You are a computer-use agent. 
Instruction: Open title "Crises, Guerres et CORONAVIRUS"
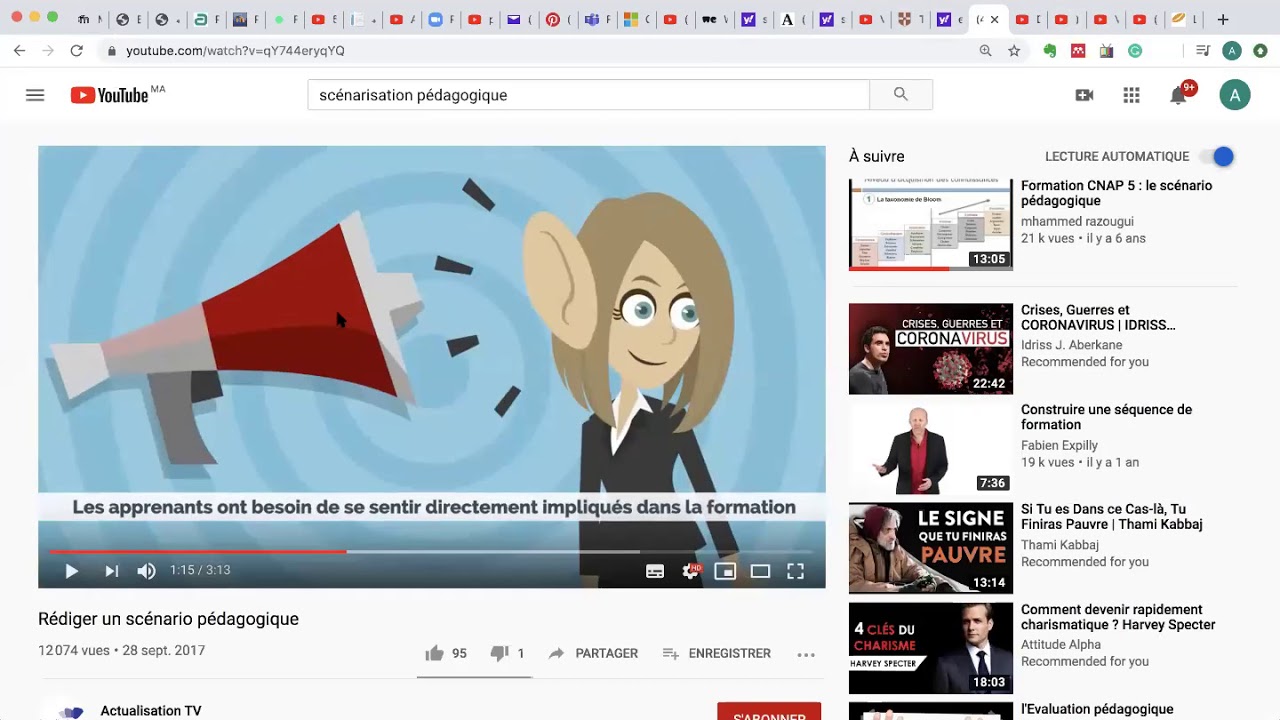coord(1098,317)
